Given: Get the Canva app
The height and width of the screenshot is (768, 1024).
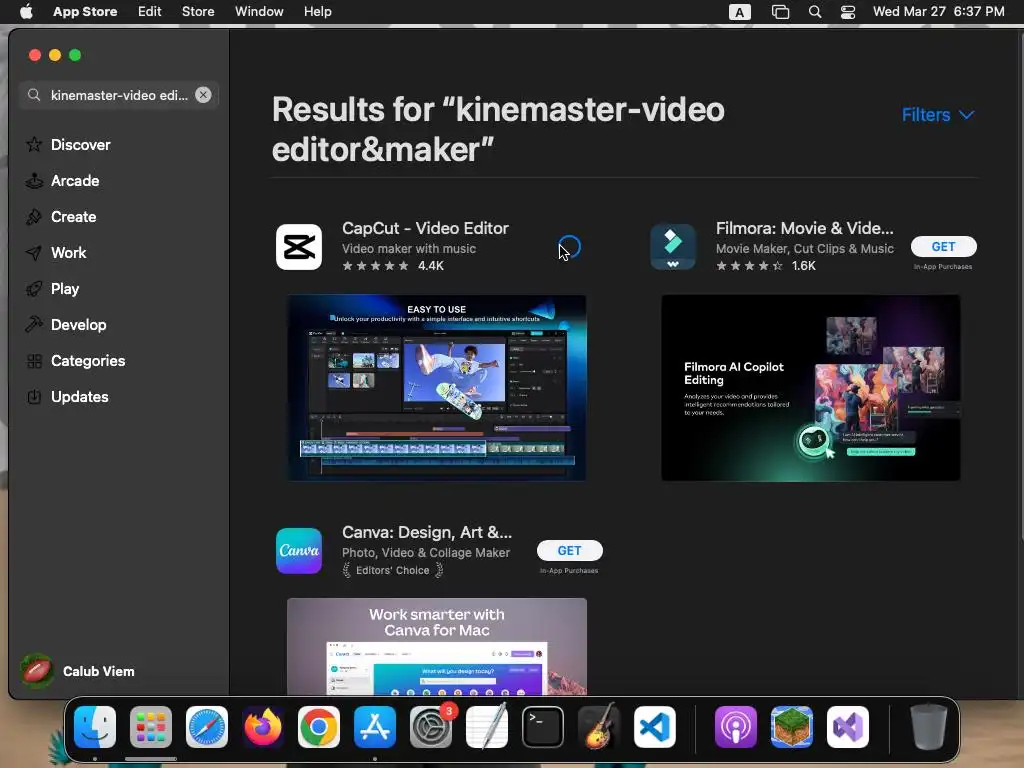Looking at the screenshot, I should (569, 551).
